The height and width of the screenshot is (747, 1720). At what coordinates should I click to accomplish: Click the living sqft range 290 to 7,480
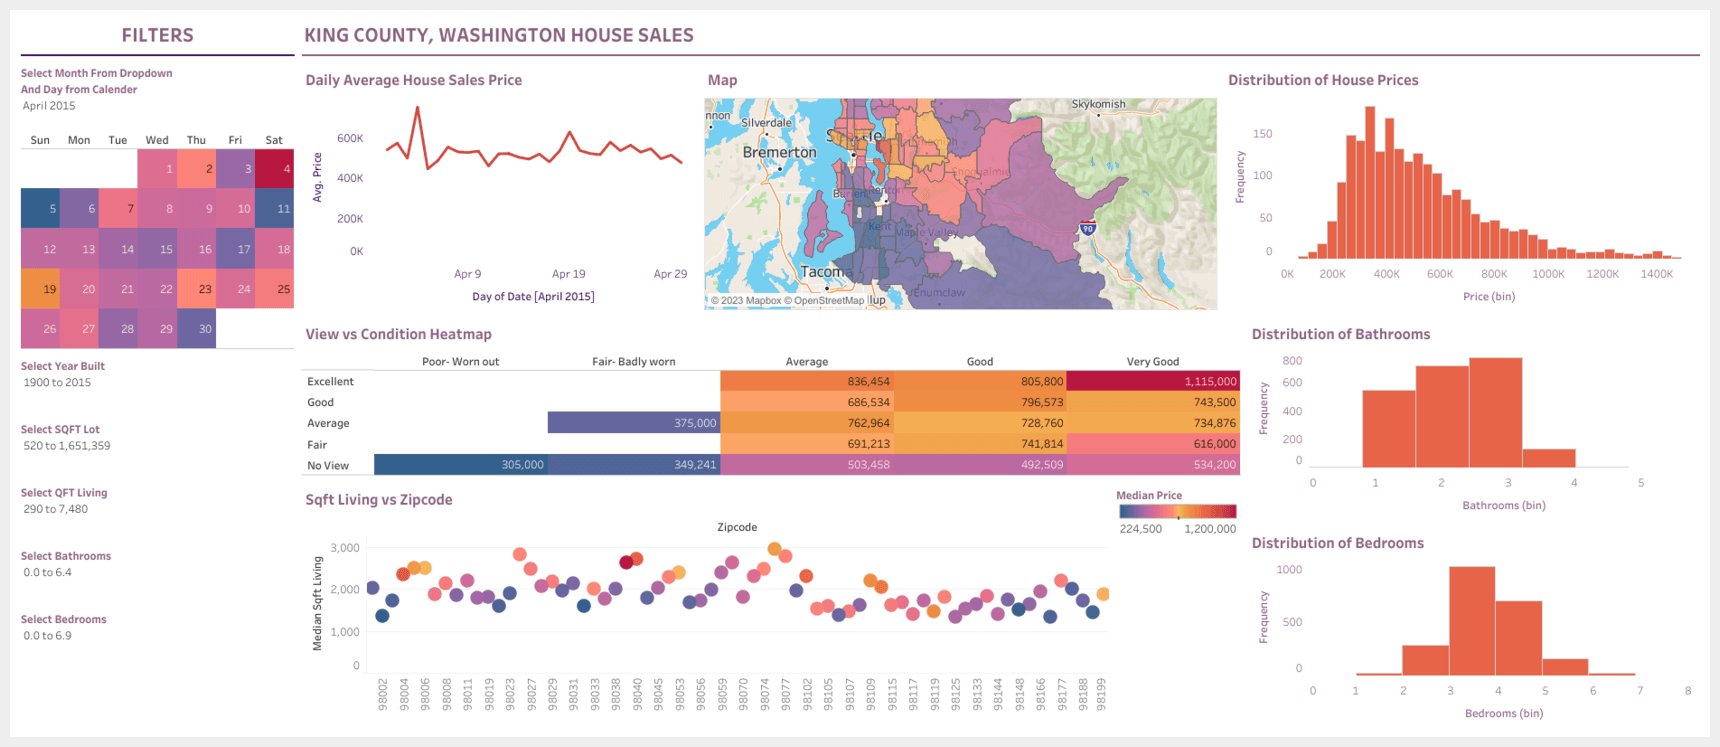56,509
